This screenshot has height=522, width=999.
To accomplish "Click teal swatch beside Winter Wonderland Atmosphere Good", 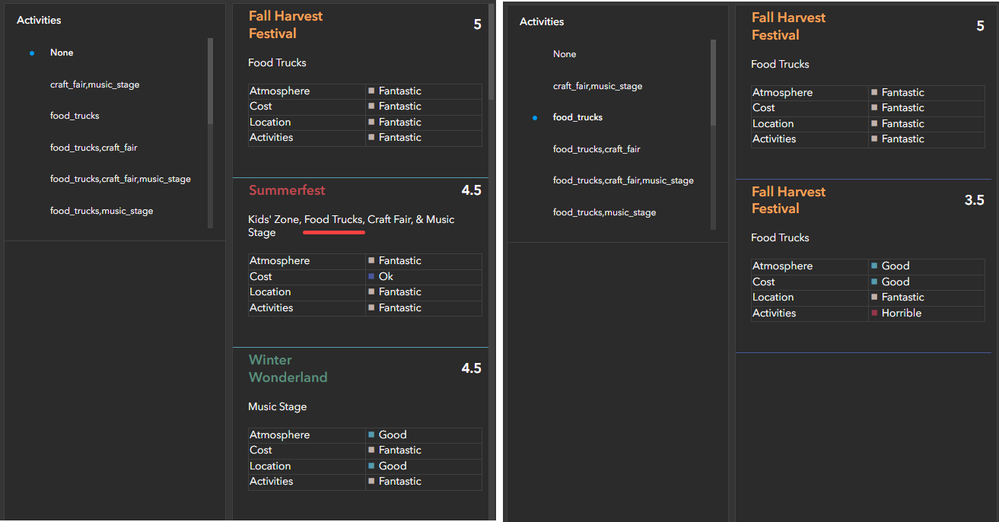I will click(x=372, y=435).
